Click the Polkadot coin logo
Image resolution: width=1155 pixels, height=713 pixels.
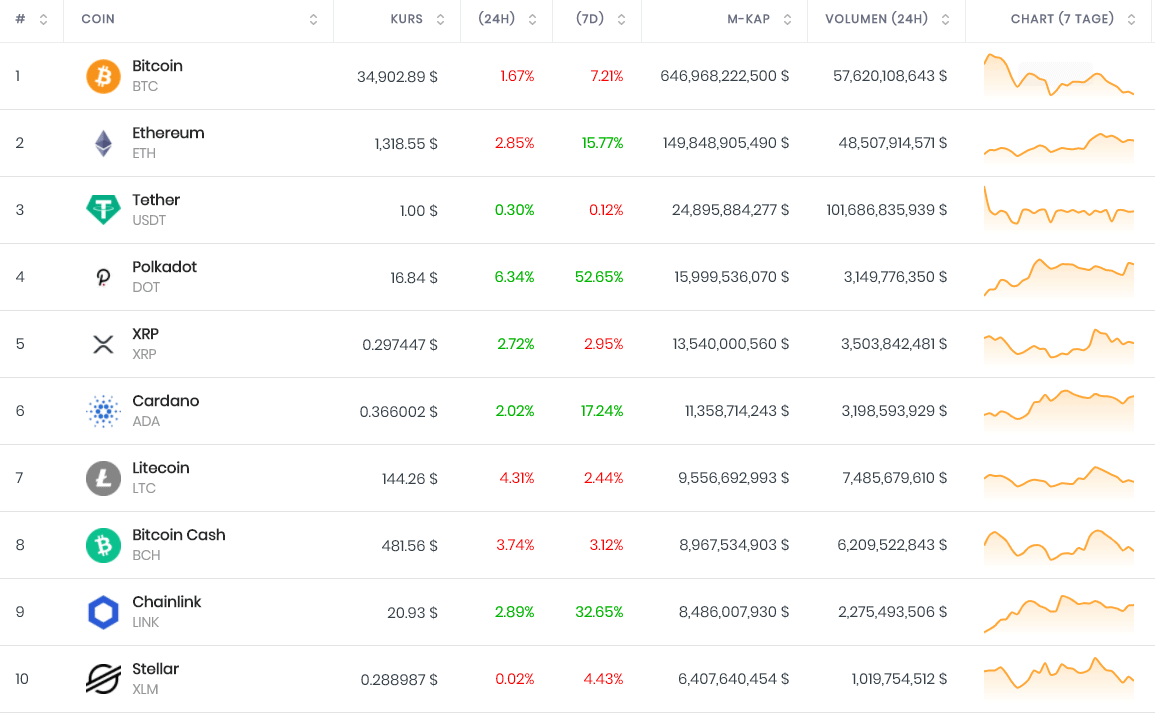(103, 278)
